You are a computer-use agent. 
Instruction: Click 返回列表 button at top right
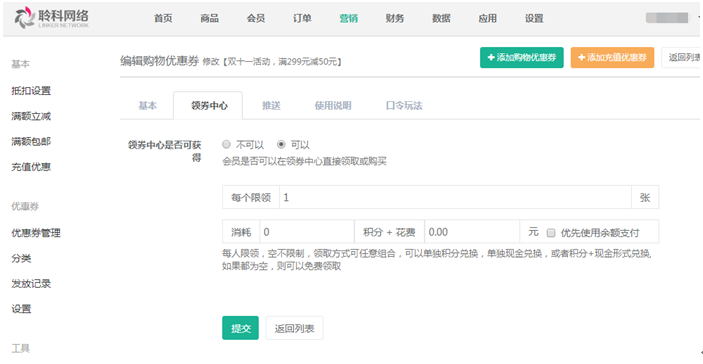coord(682,57)
